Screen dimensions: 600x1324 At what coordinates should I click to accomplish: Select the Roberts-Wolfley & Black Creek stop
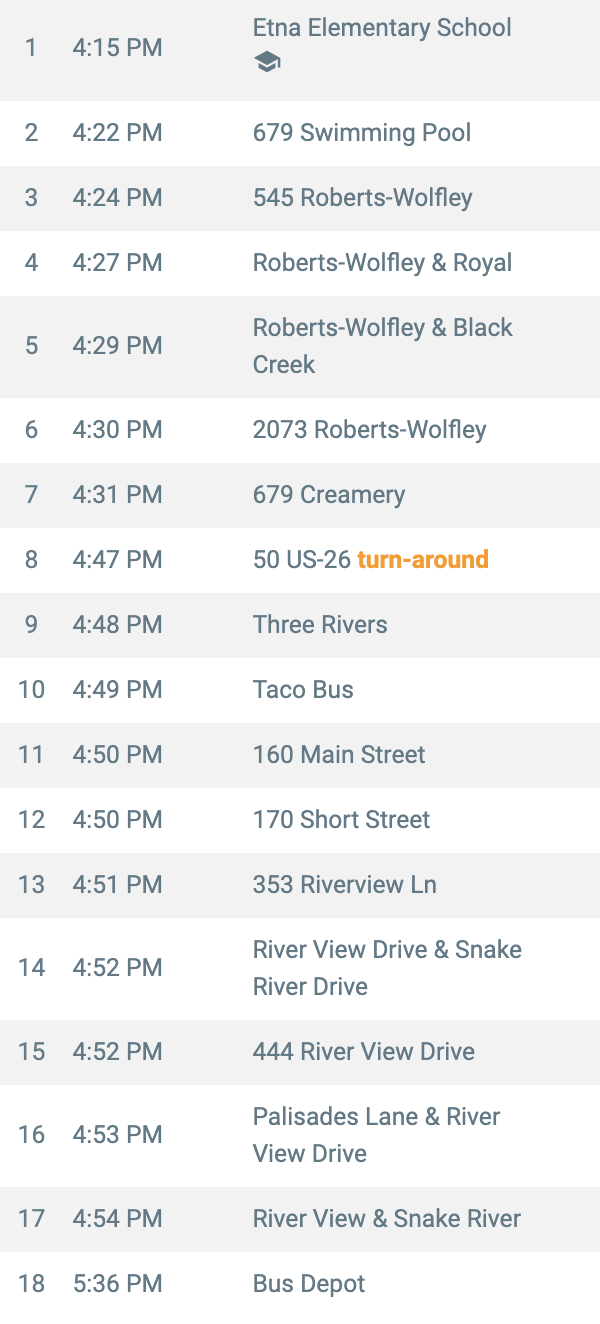click(300, 346)
